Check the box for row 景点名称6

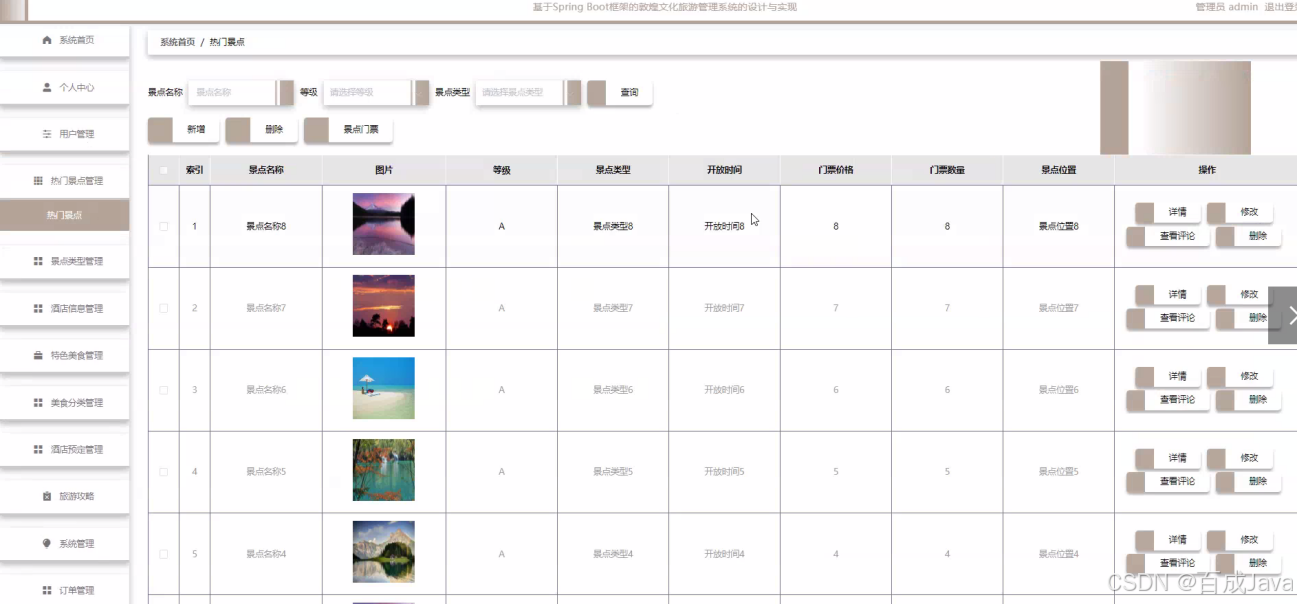tap(164, 390)
